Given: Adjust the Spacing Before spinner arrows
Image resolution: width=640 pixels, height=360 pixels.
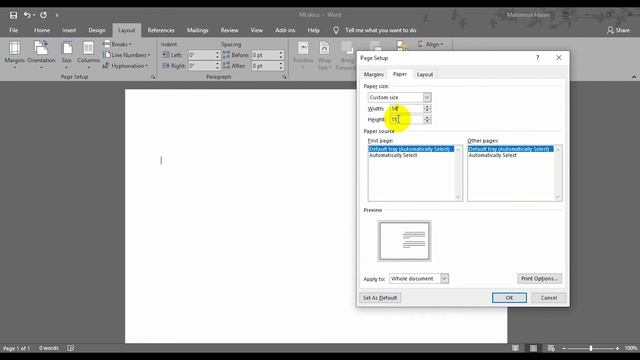Looking at the screenshot, I should point(281,55).
